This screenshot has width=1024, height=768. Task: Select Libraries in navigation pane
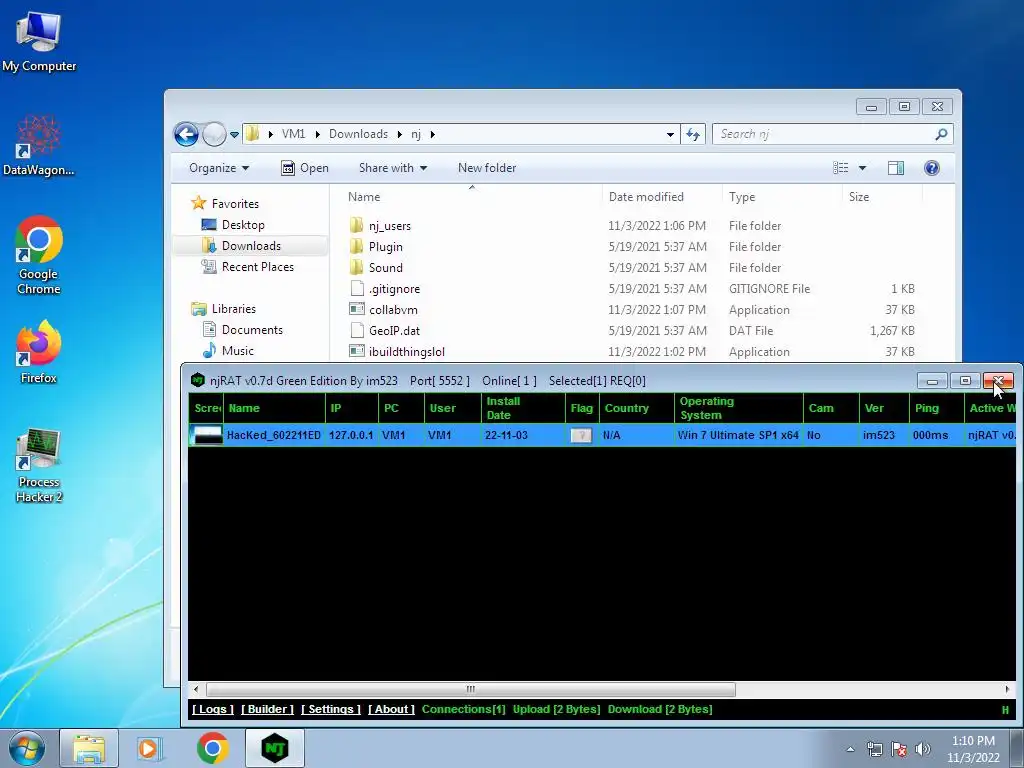coord(223,309)
